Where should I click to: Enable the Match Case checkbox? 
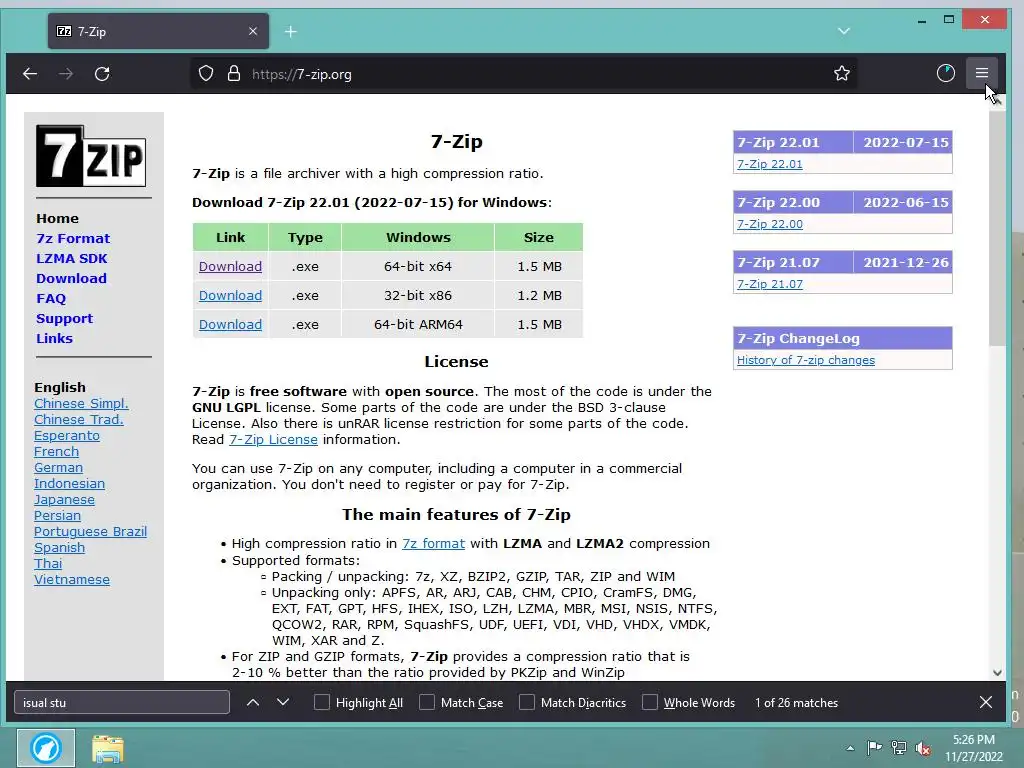click(x=426, y=702)
